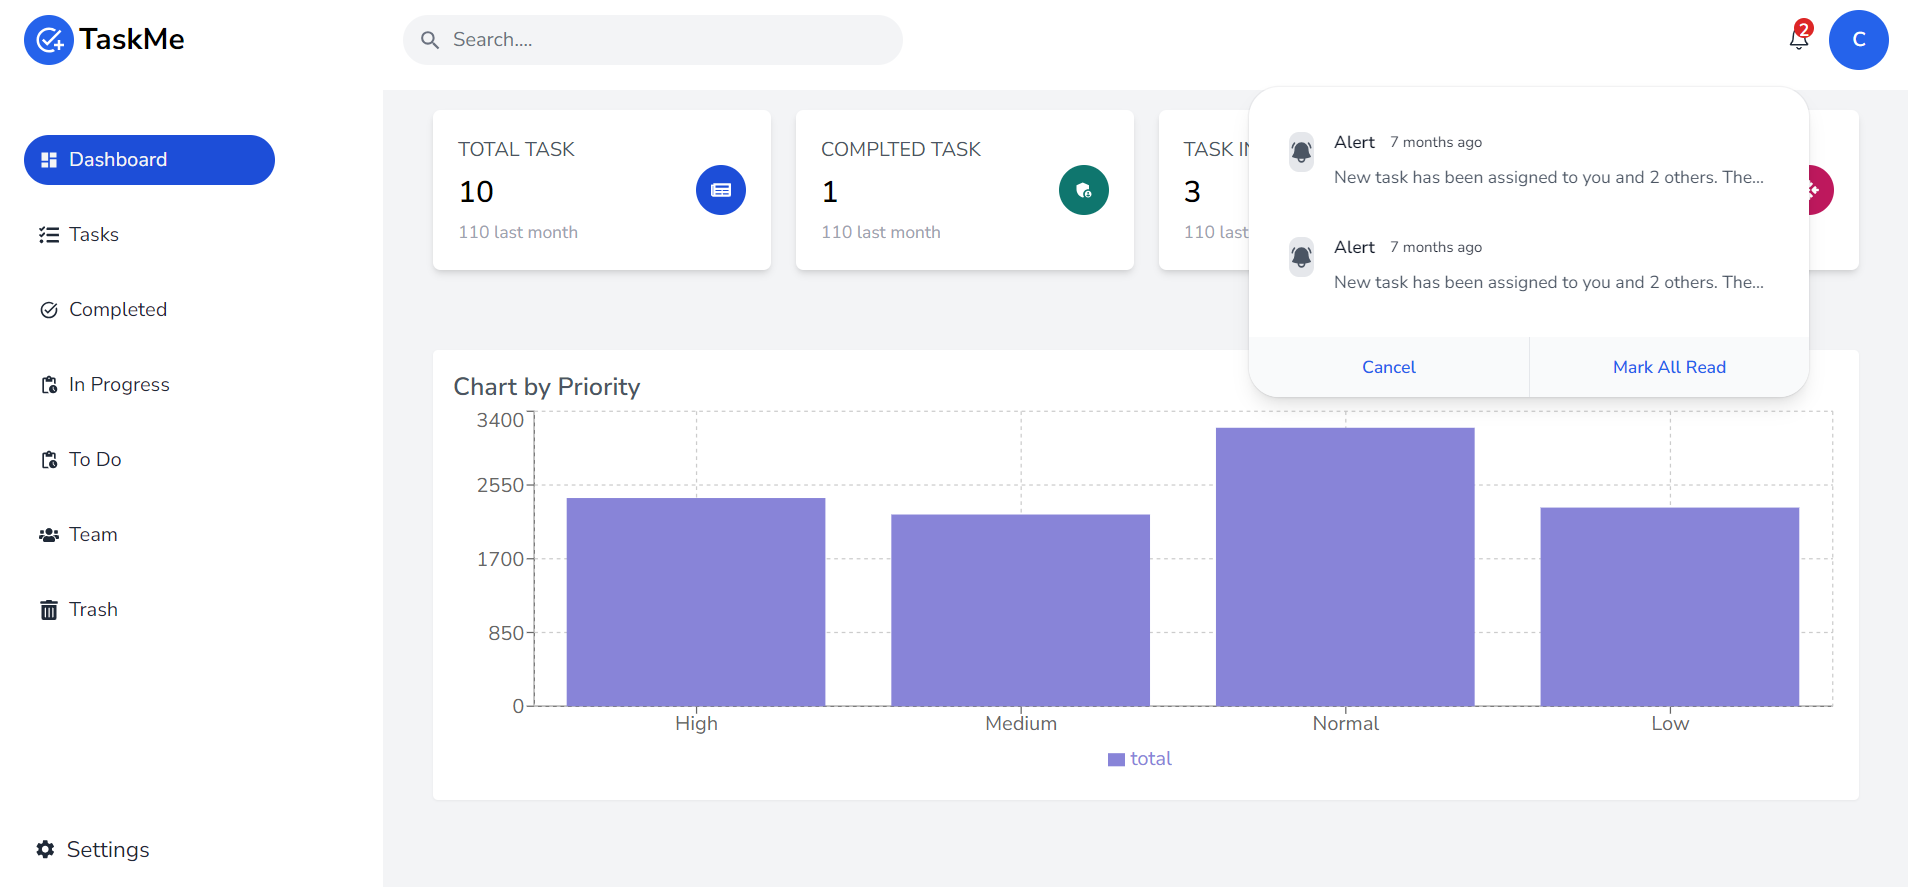Click the In Progress clipboard icon
1908x887 pixels.
pyautogui.click(x=49, y=385)
